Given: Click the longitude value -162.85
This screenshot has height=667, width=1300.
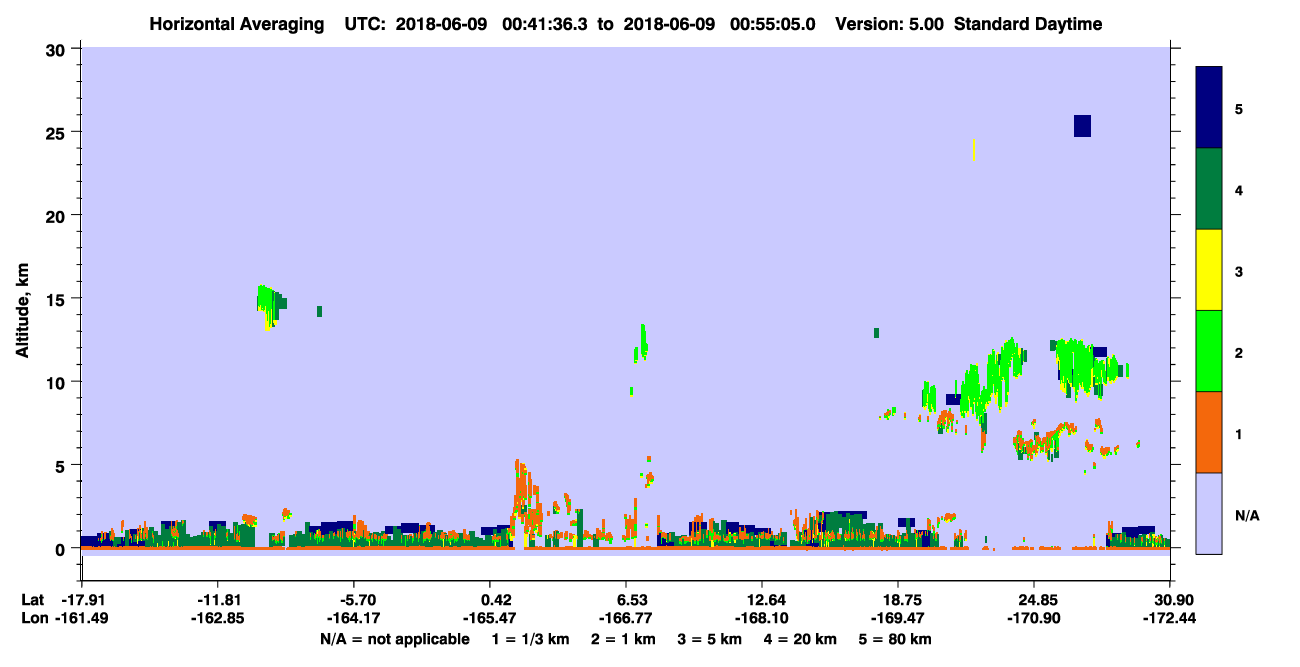Looking at the screenshot, I should coord(217,618).
